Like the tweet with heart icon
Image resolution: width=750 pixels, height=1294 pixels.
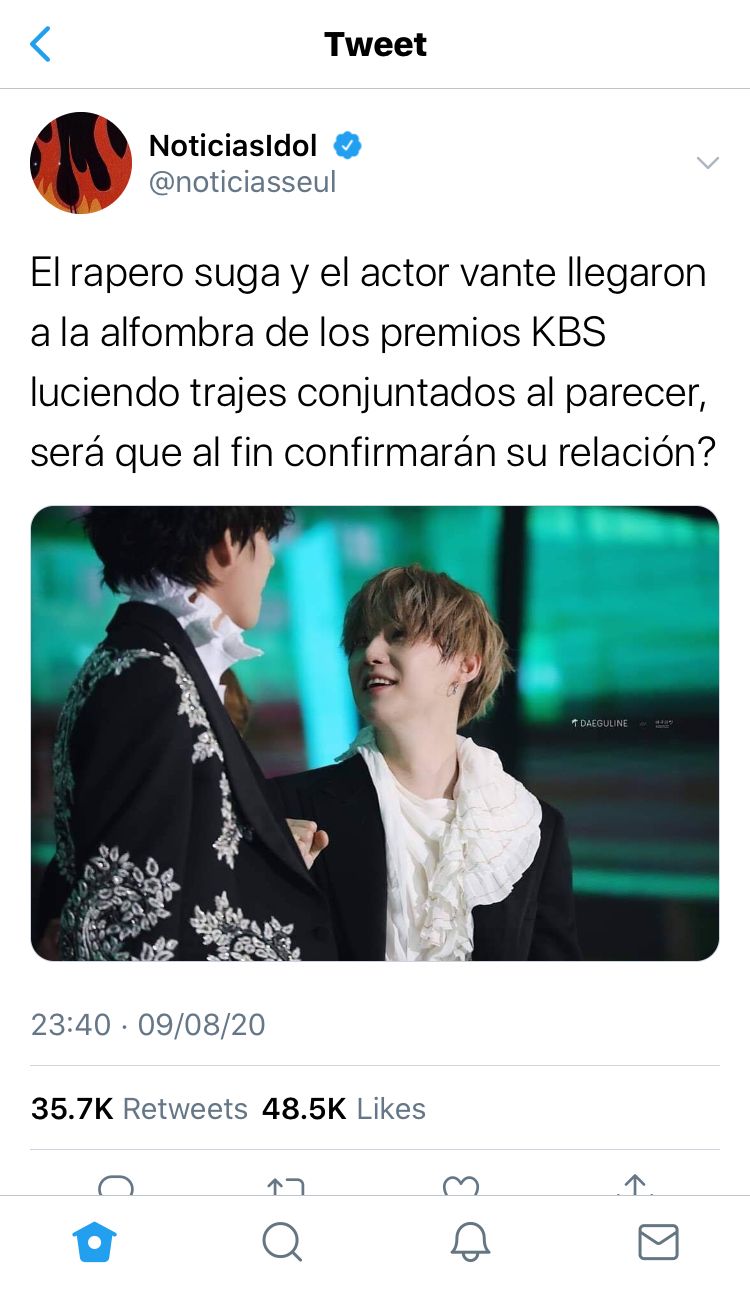460,1185
